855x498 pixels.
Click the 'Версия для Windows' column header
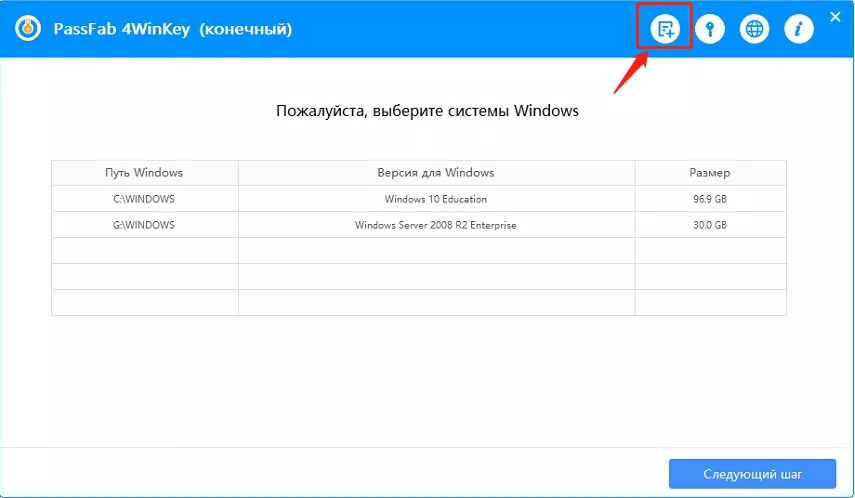click(436, 173)
